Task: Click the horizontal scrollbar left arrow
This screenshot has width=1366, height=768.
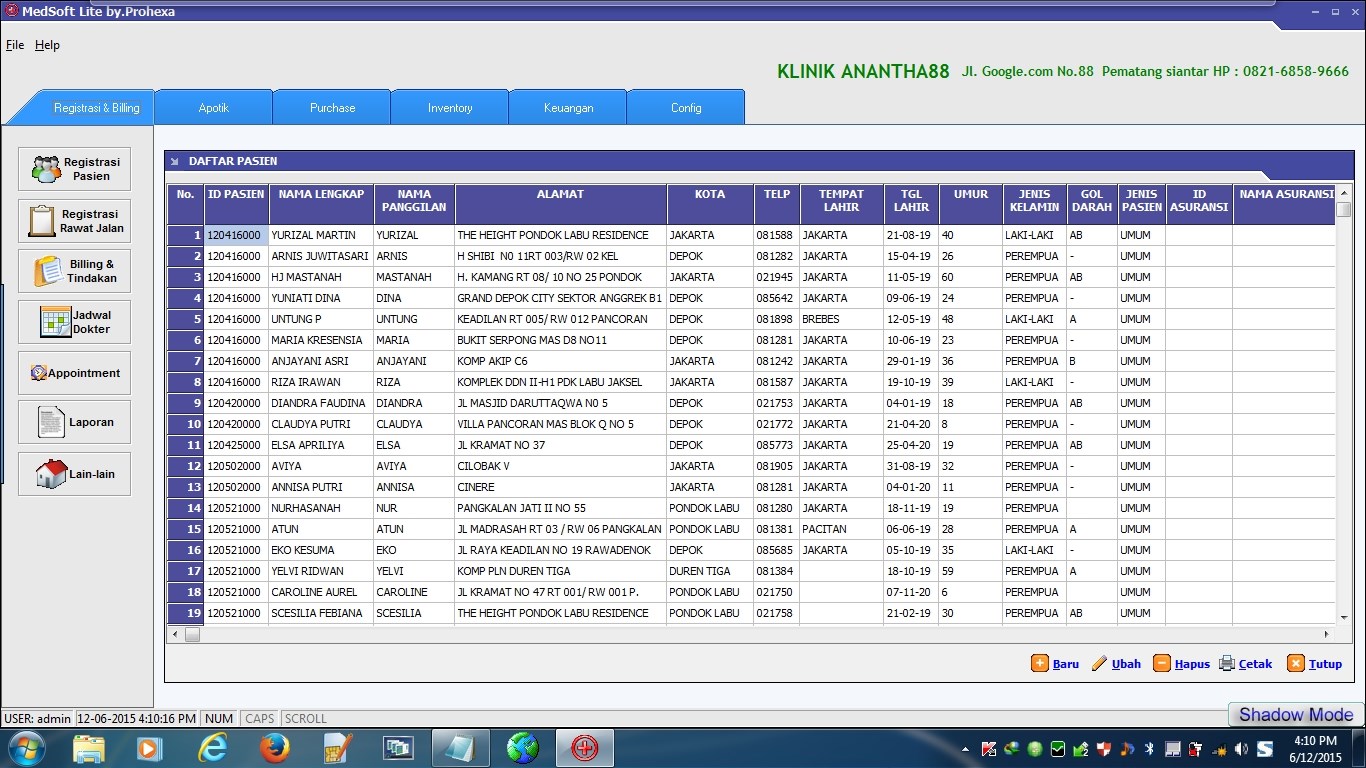Action: point(175,634)
